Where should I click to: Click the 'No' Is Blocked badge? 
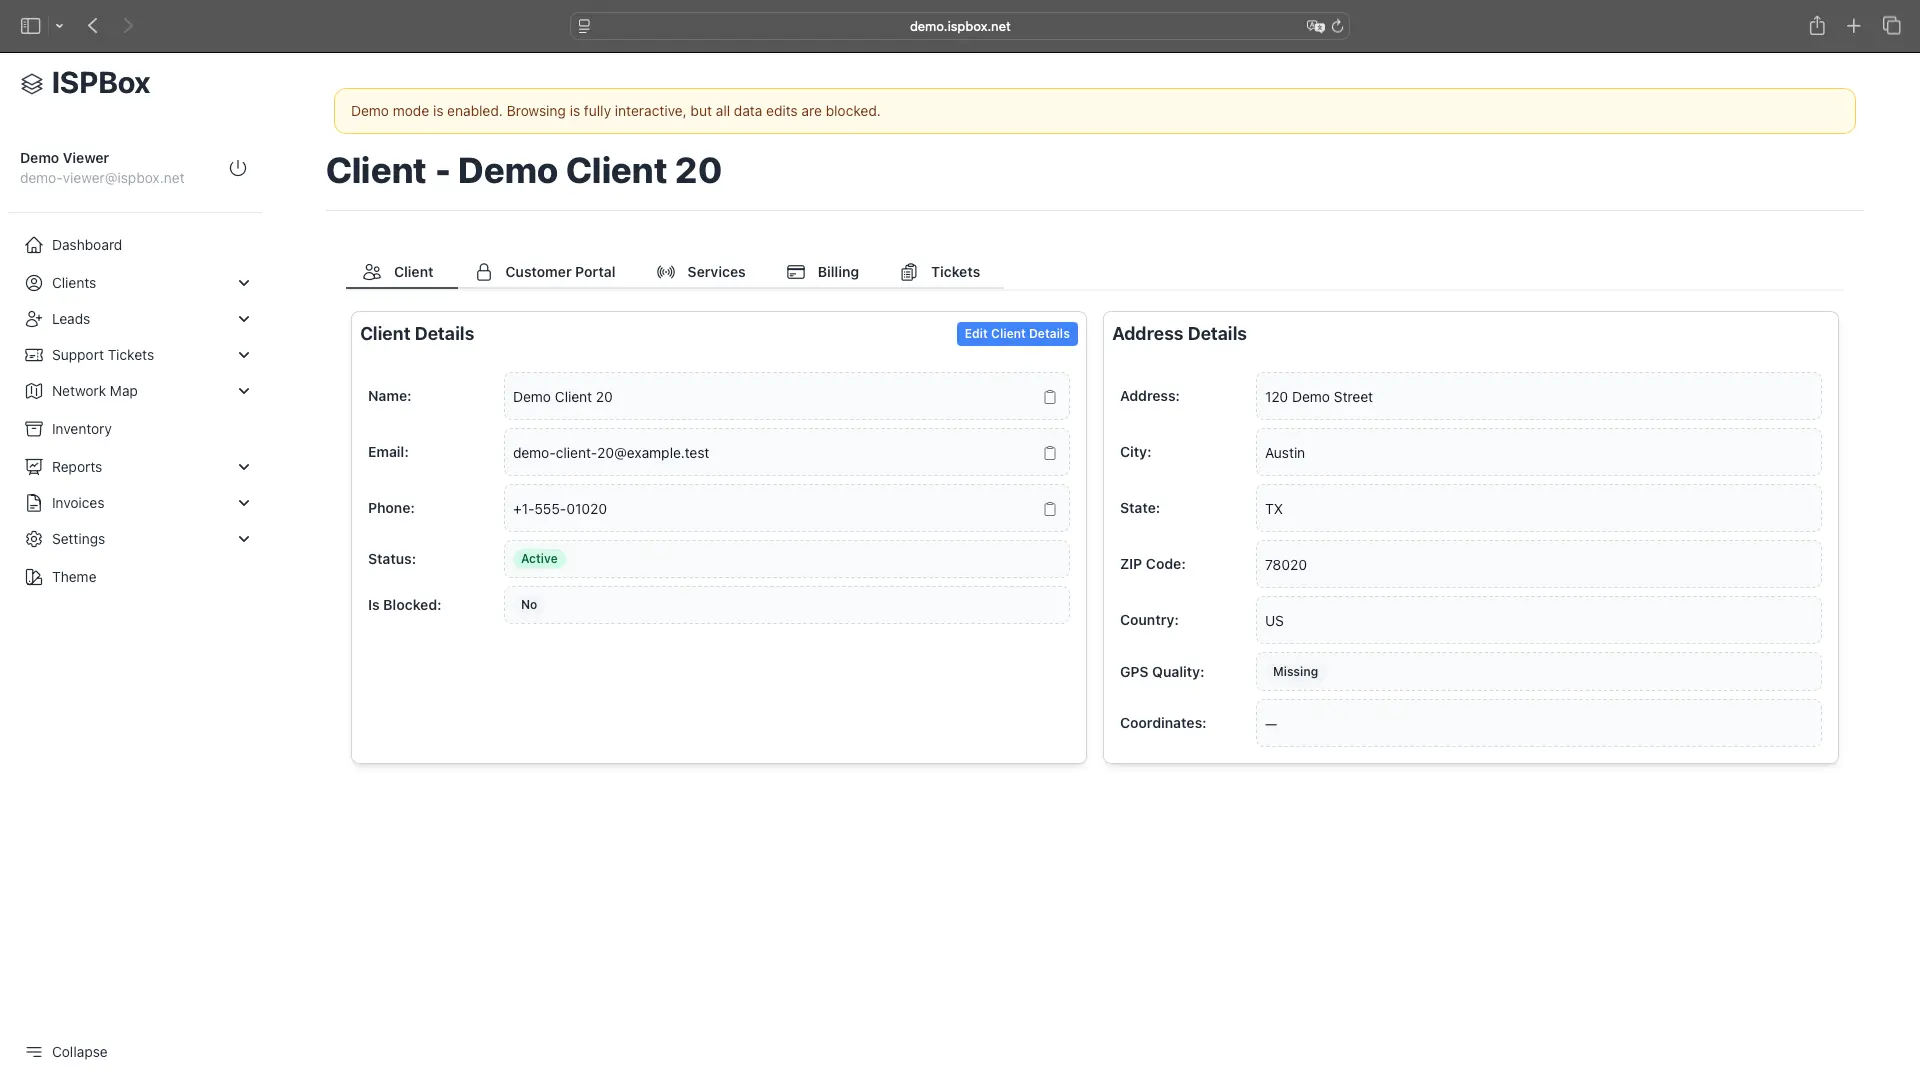point(529,605)
